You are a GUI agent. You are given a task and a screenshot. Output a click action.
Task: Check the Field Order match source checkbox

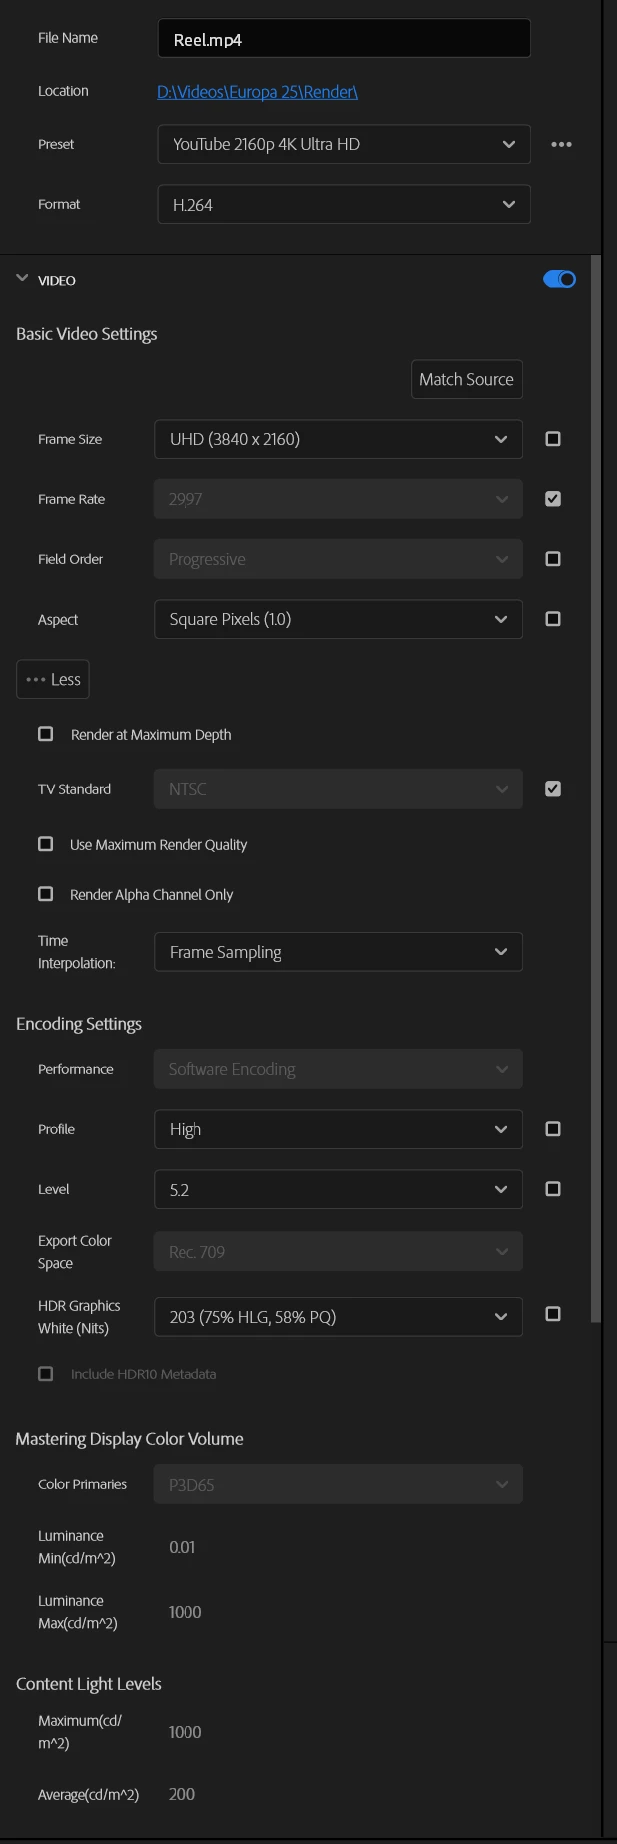[553, 559]
